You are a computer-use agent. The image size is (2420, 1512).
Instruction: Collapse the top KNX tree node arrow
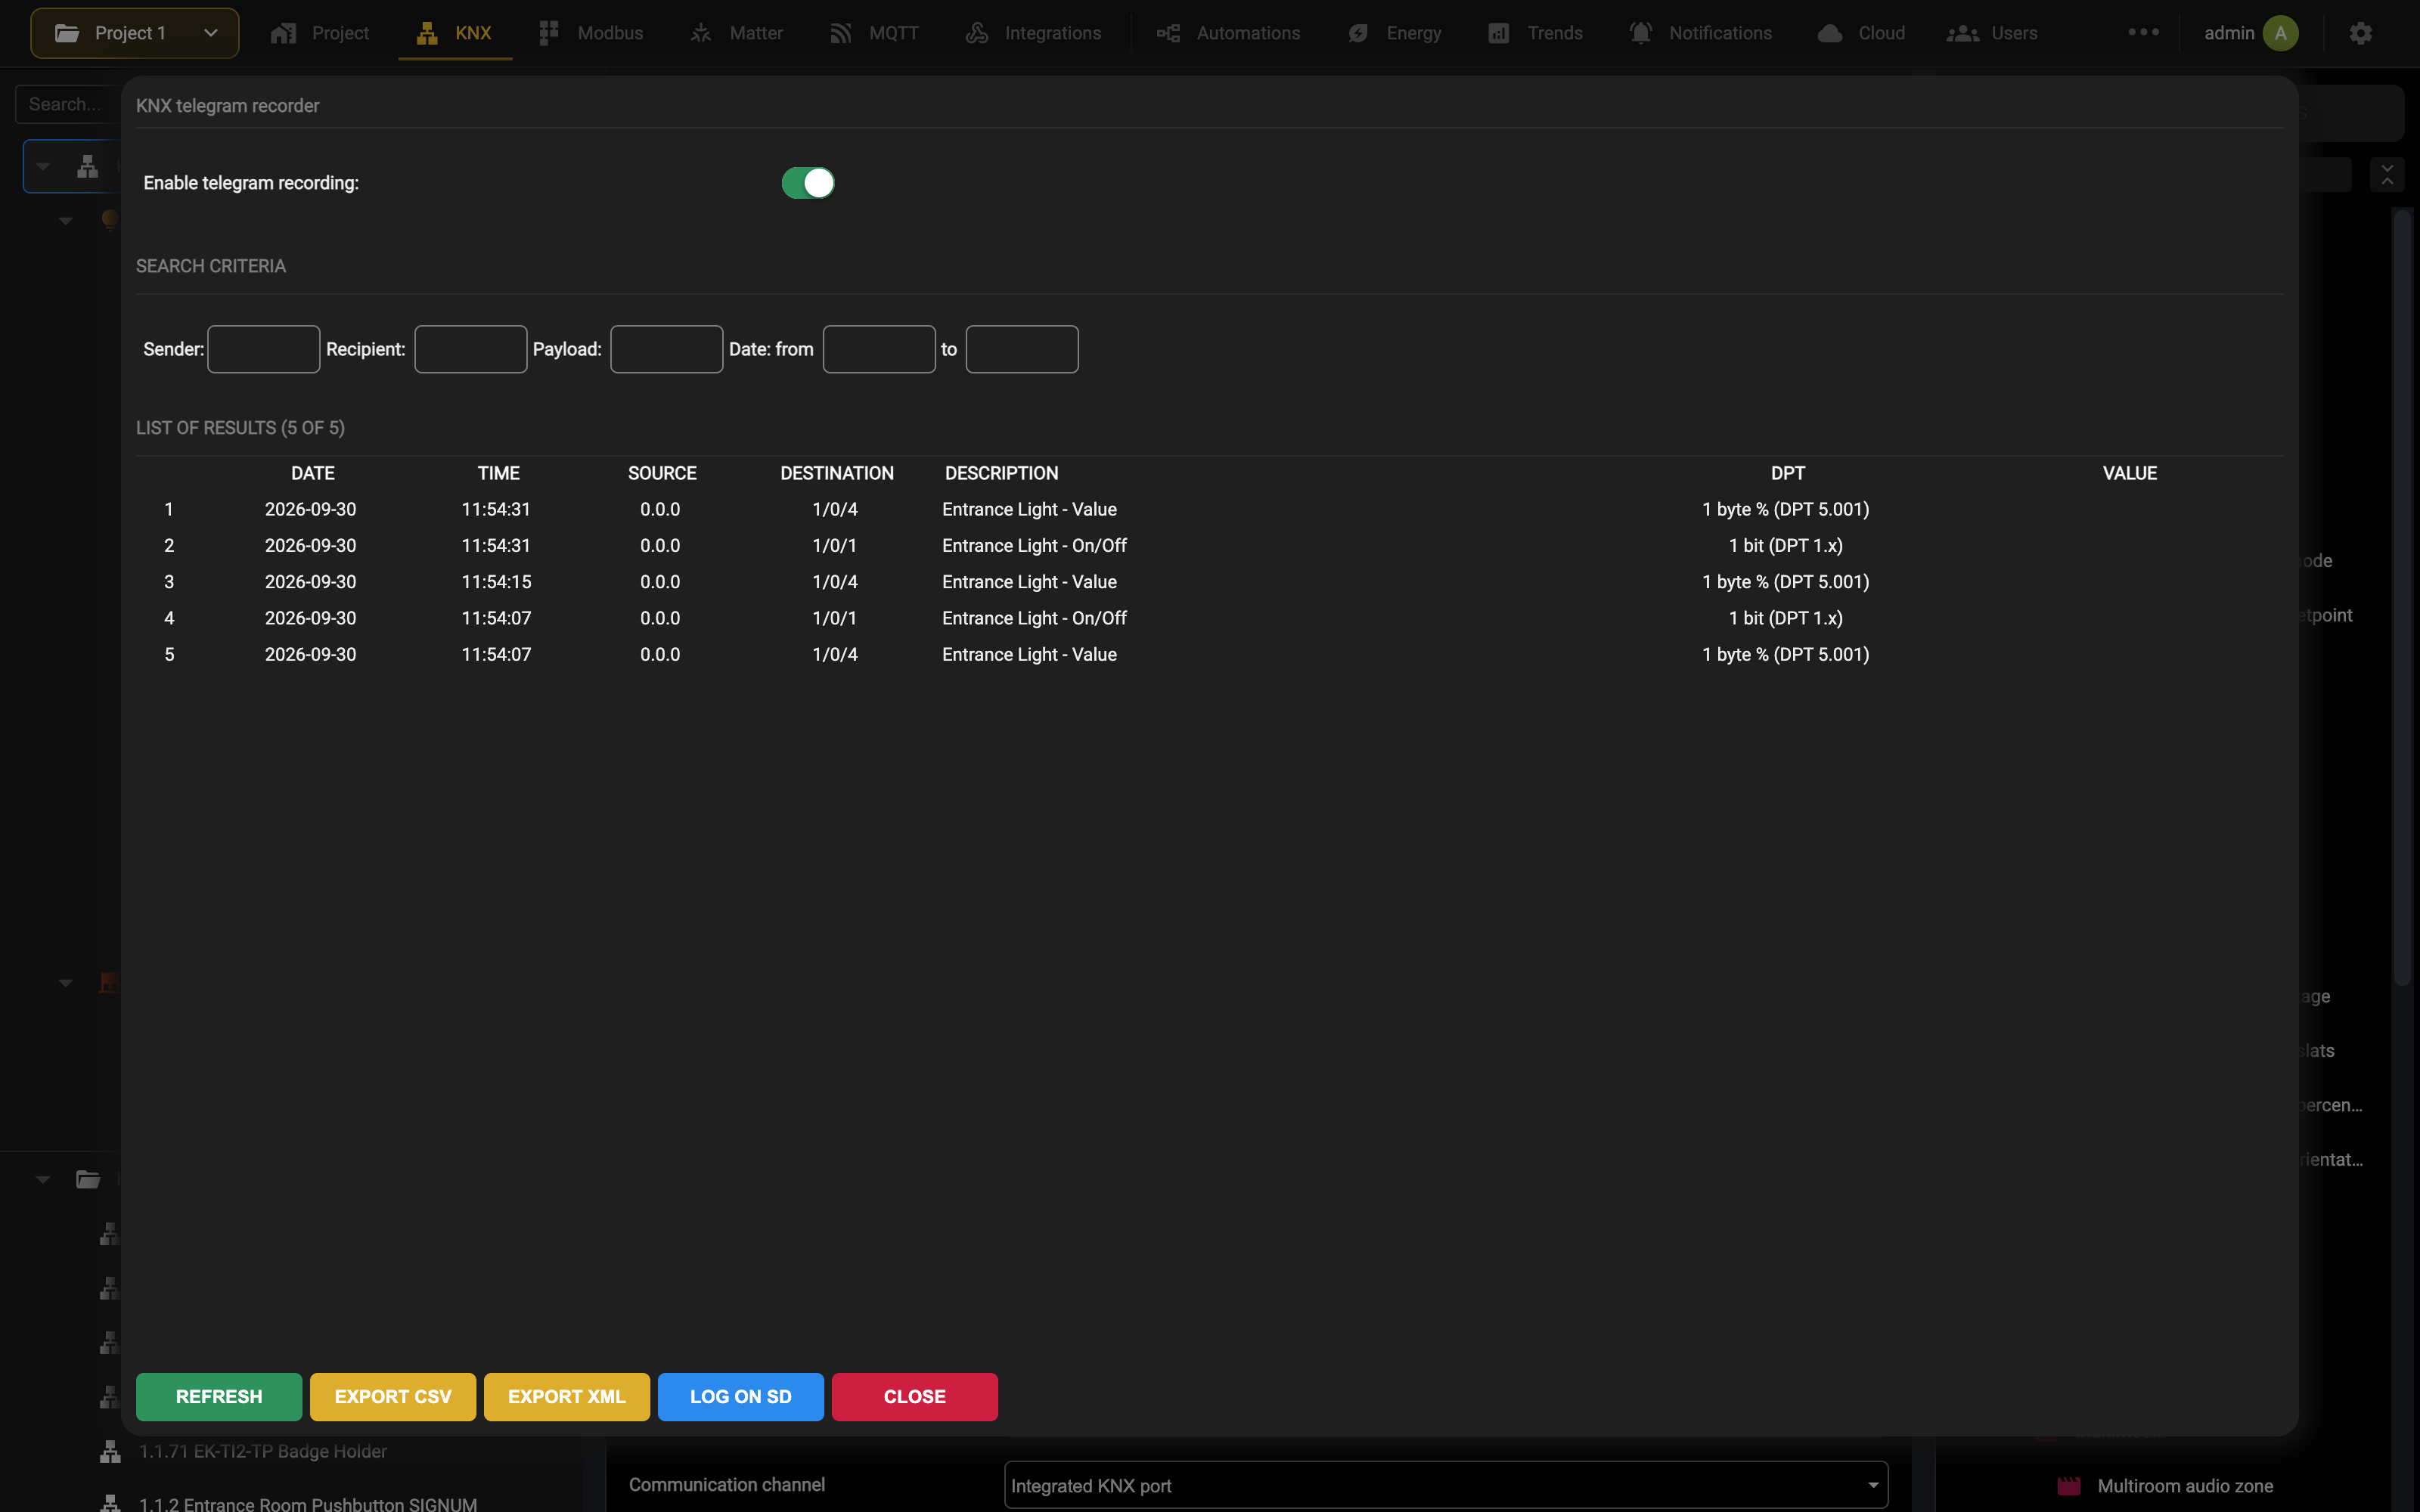43,166
